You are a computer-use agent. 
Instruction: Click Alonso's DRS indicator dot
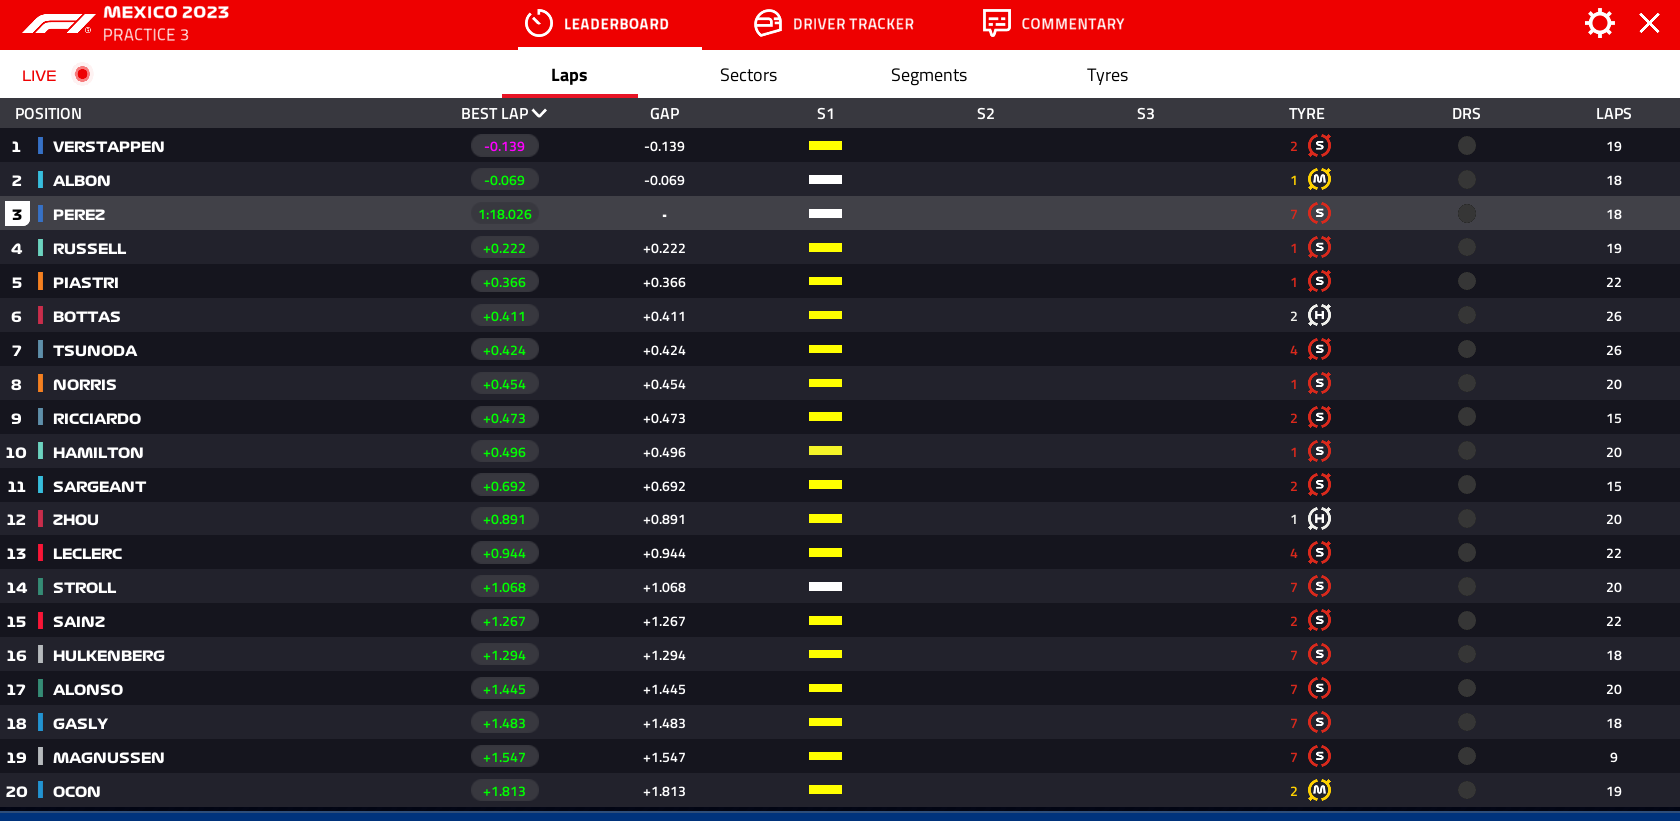pyautogui.click(x=1467, y=688)
